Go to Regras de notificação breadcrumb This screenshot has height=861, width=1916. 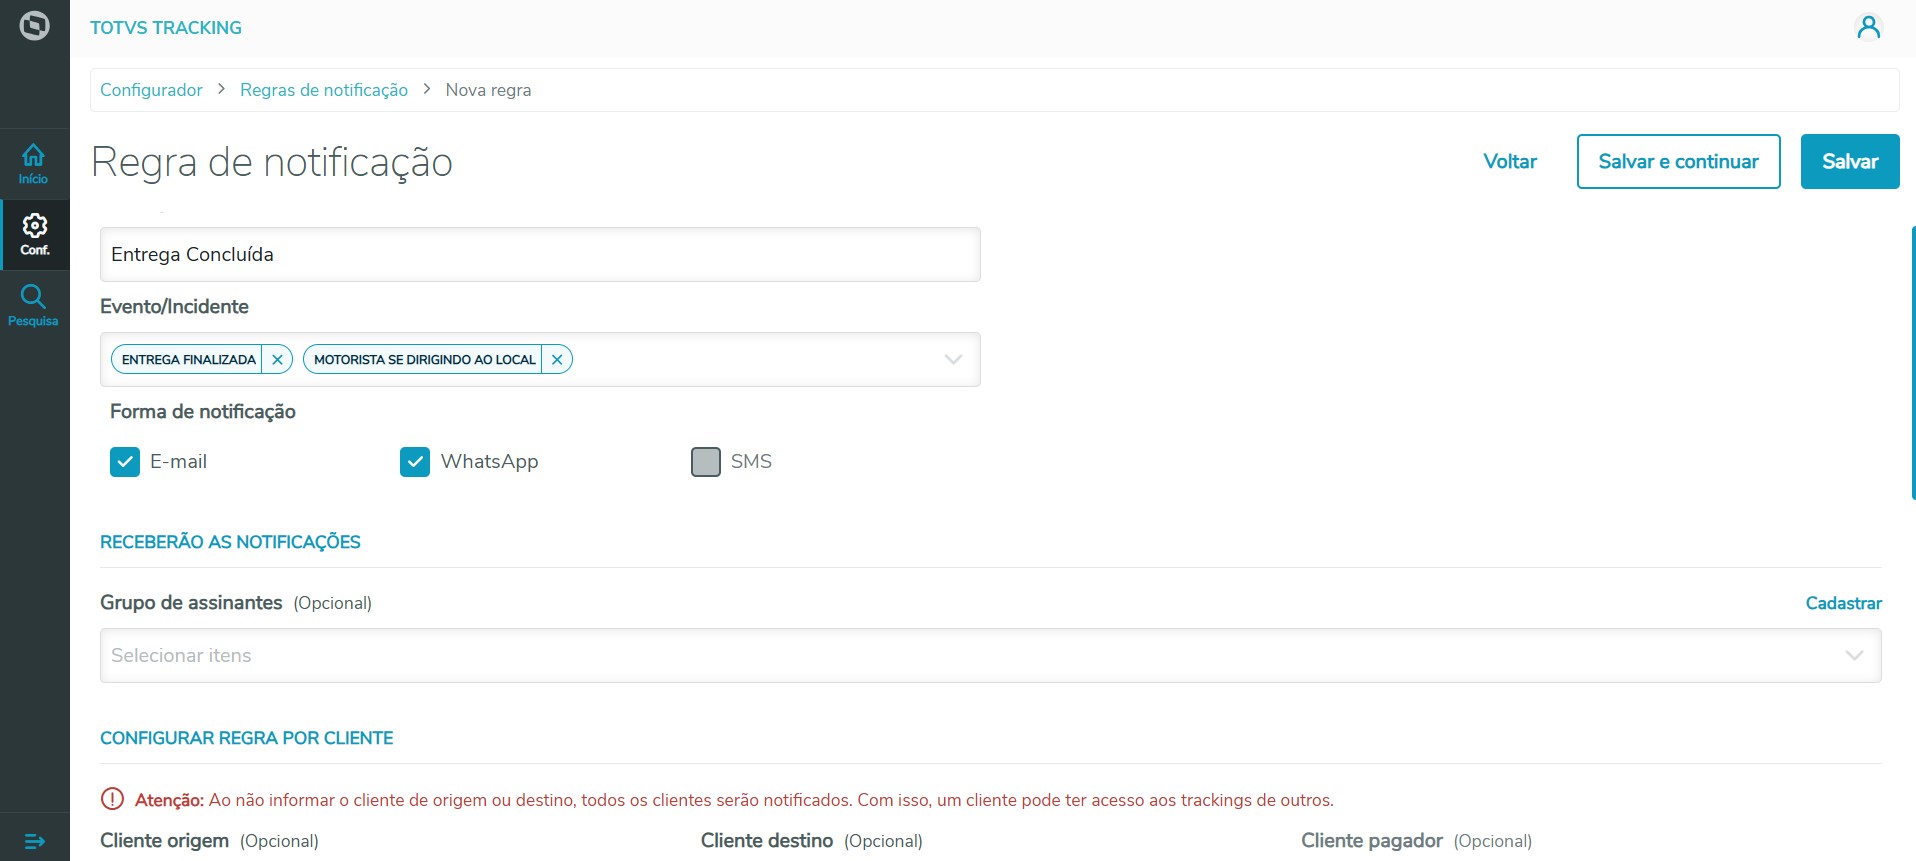point(324,90)
